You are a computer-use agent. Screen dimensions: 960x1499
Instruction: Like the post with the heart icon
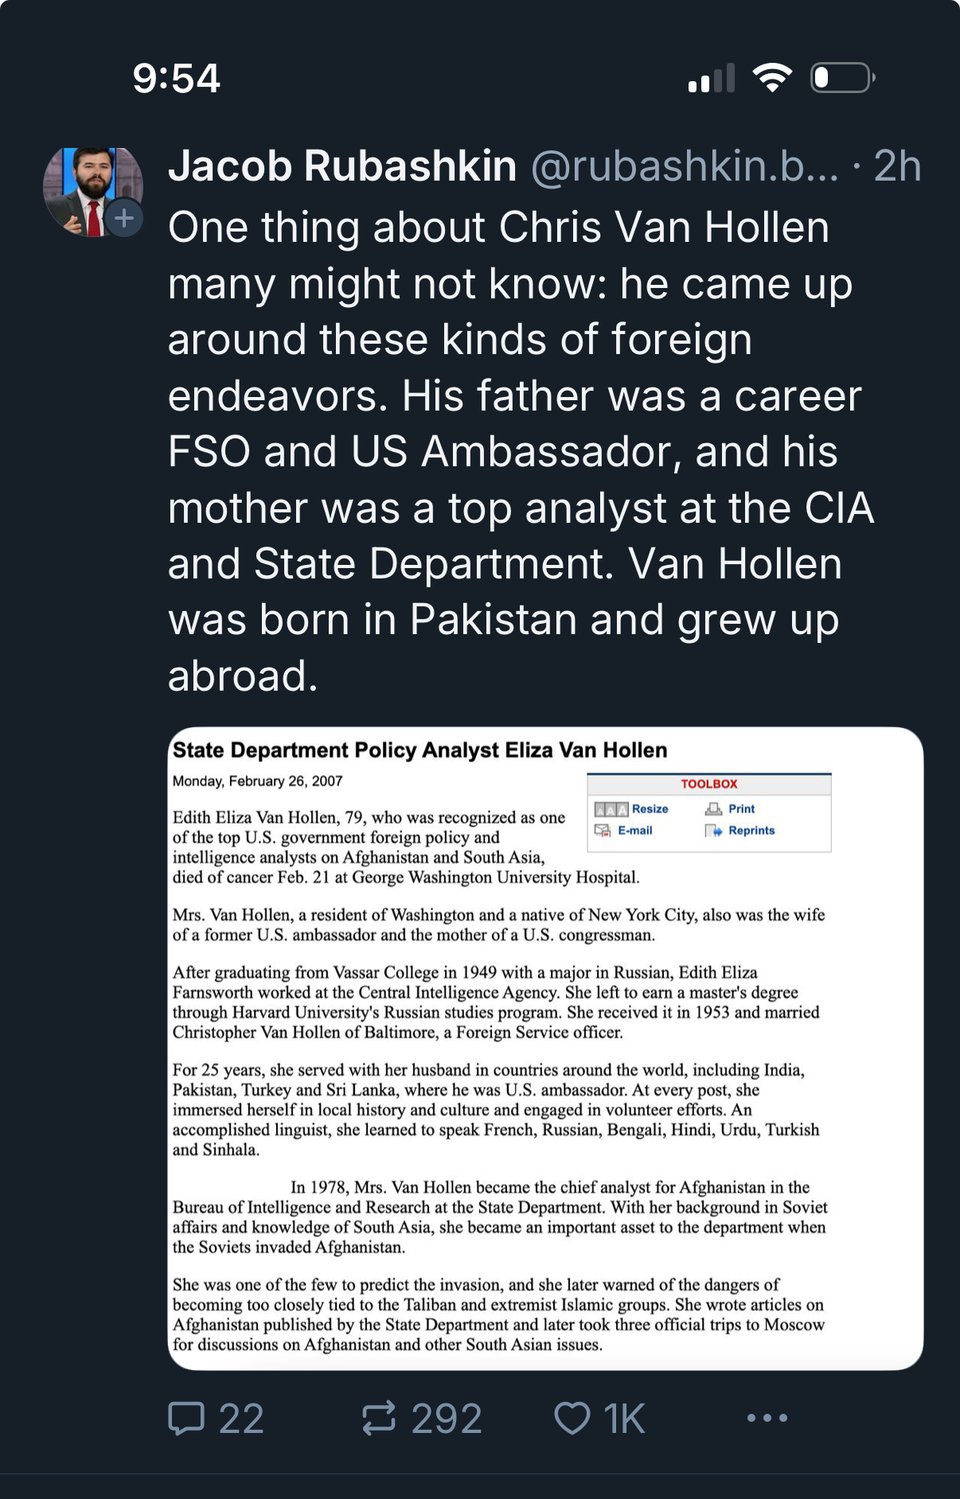click(x=572, y=1418)
